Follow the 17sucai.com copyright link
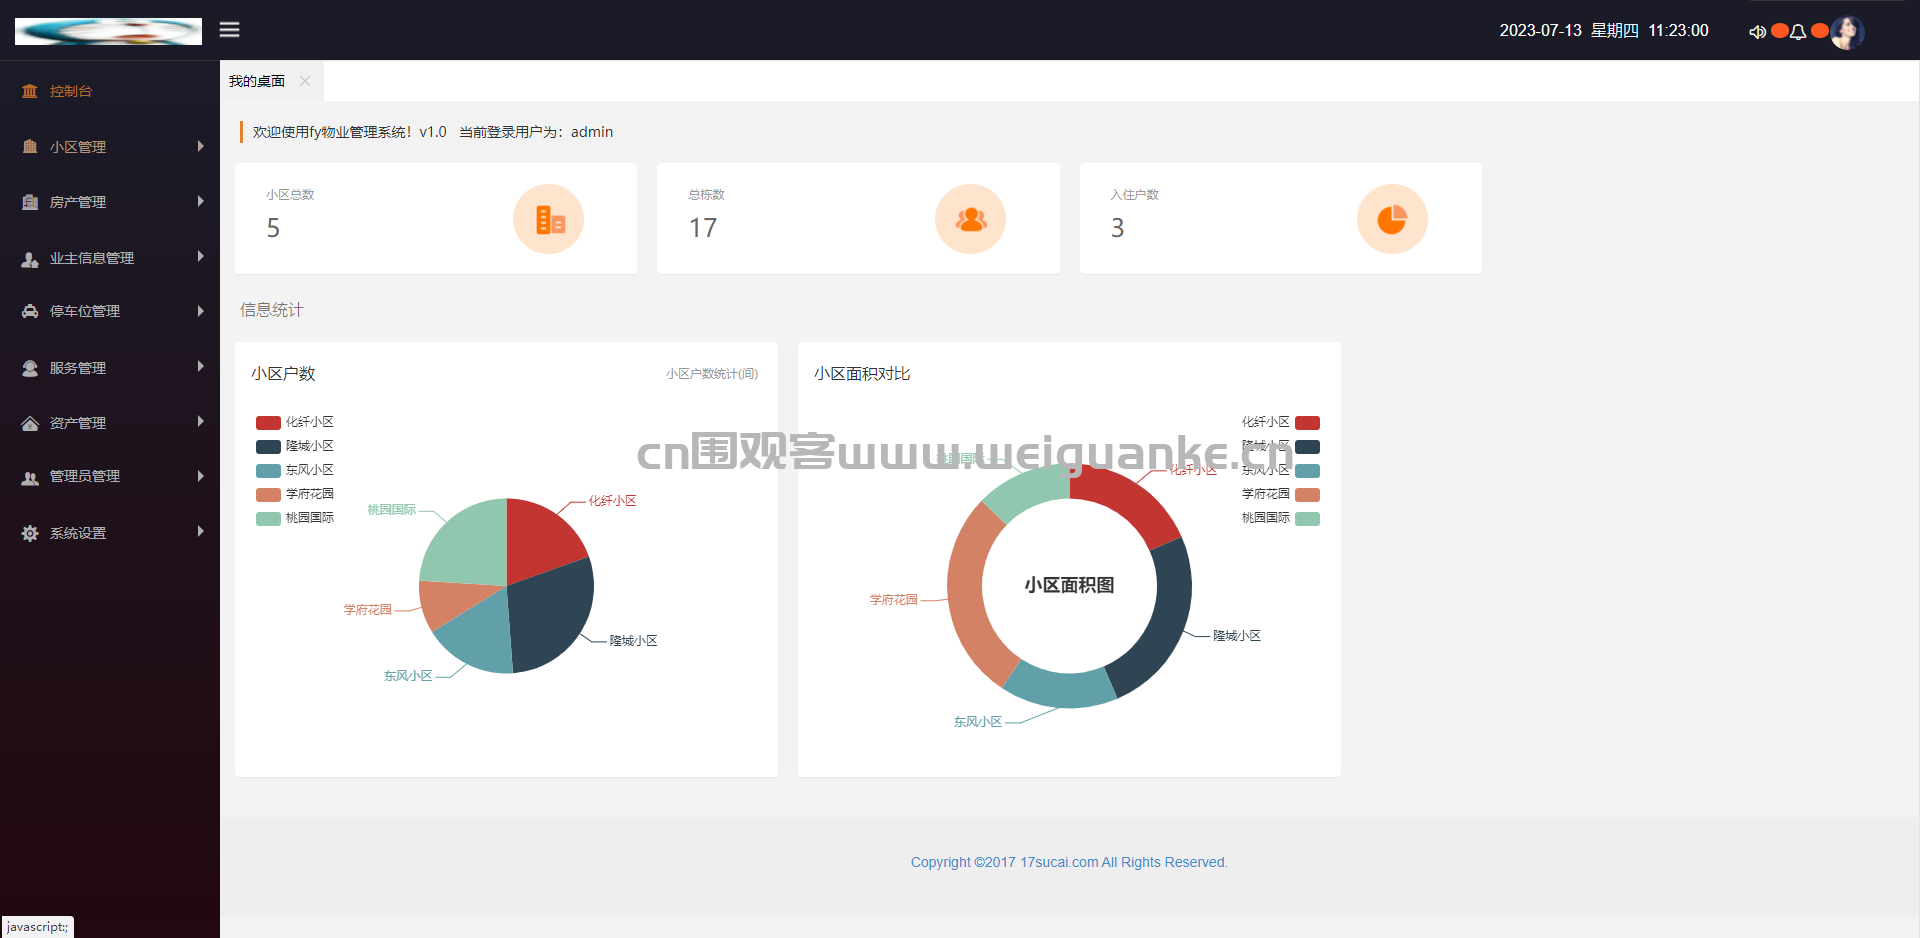1920x938 pixels. click(x=1059, y=862)
